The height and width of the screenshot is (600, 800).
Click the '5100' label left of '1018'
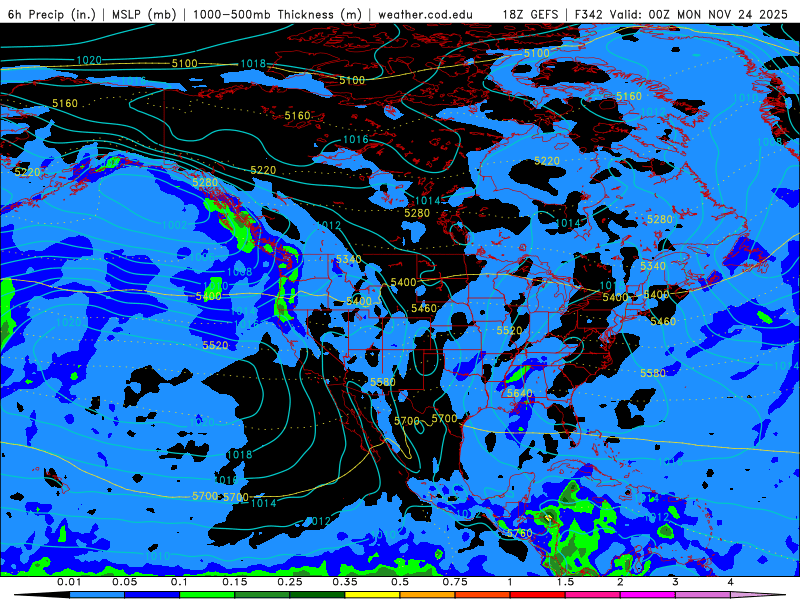point(184,63)
